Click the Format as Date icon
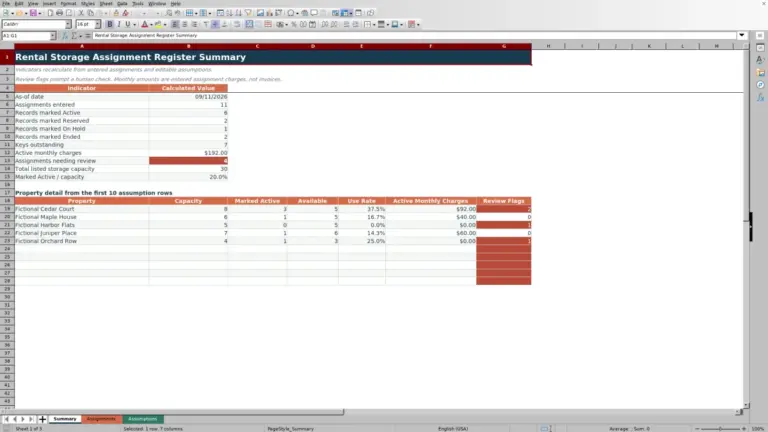 [x=312, y=24]
